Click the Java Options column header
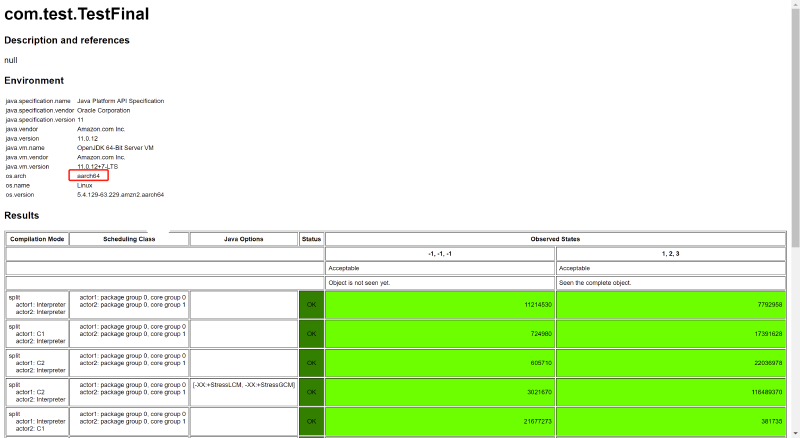800x438 pixels. 243,239
